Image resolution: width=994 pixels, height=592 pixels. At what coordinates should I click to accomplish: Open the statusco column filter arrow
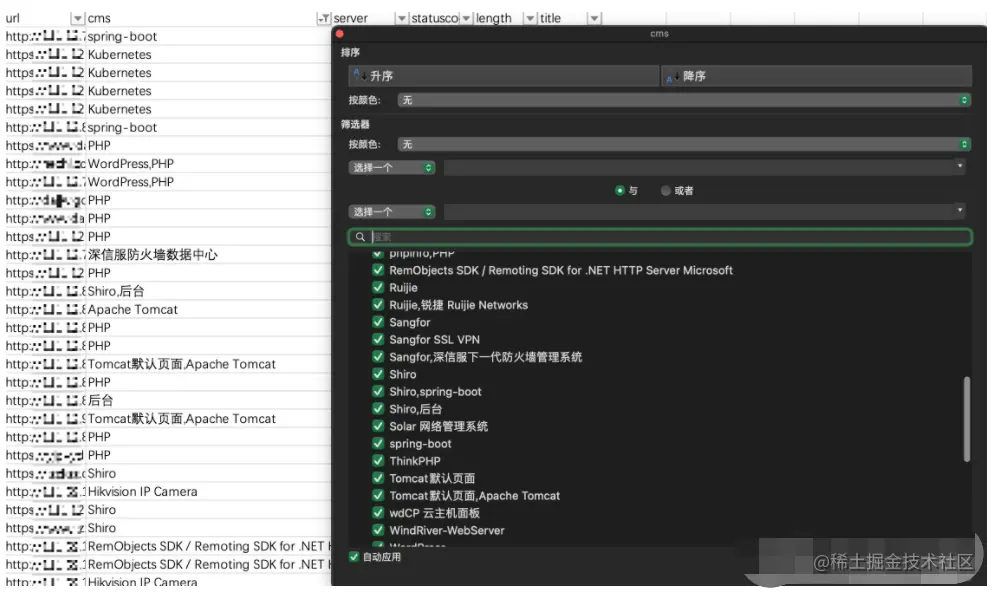(x=466, y=18)
